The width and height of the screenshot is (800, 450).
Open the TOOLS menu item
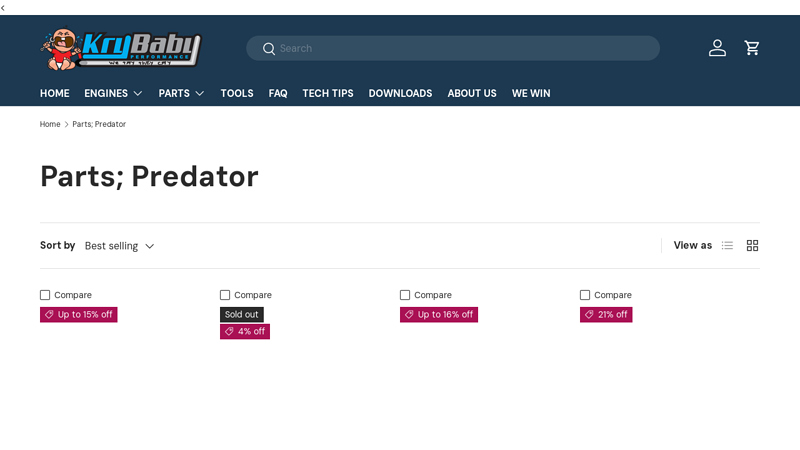[x=237, y=93]
